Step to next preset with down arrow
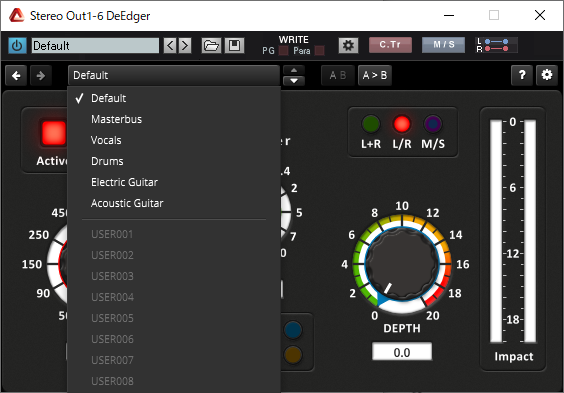Viewport: 564px width, 393px height. tap(294, 81)
